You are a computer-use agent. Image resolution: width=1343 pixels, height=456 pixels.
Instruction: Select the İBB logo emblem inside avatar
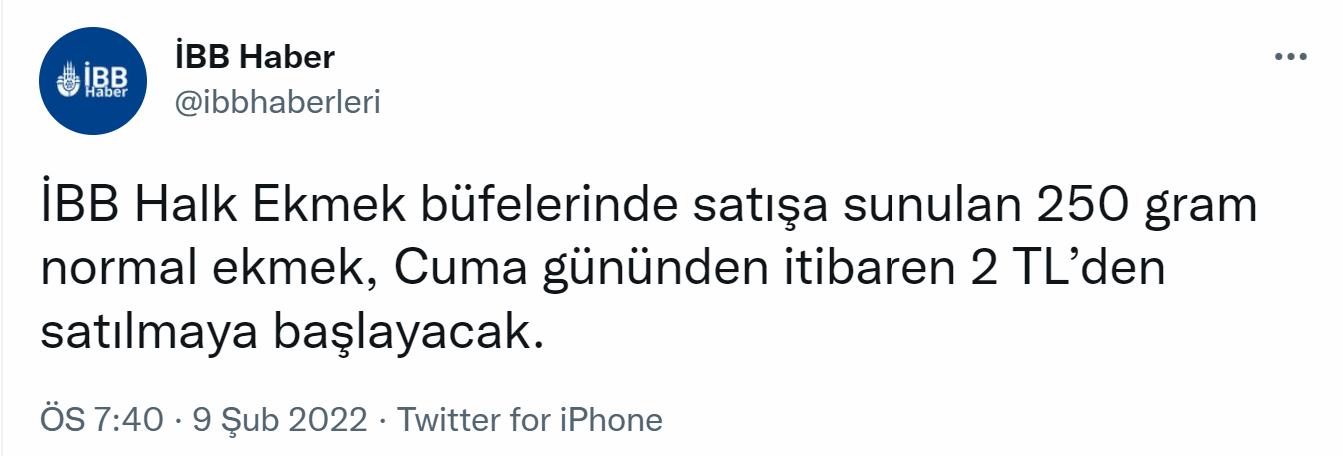pos(68,79)
